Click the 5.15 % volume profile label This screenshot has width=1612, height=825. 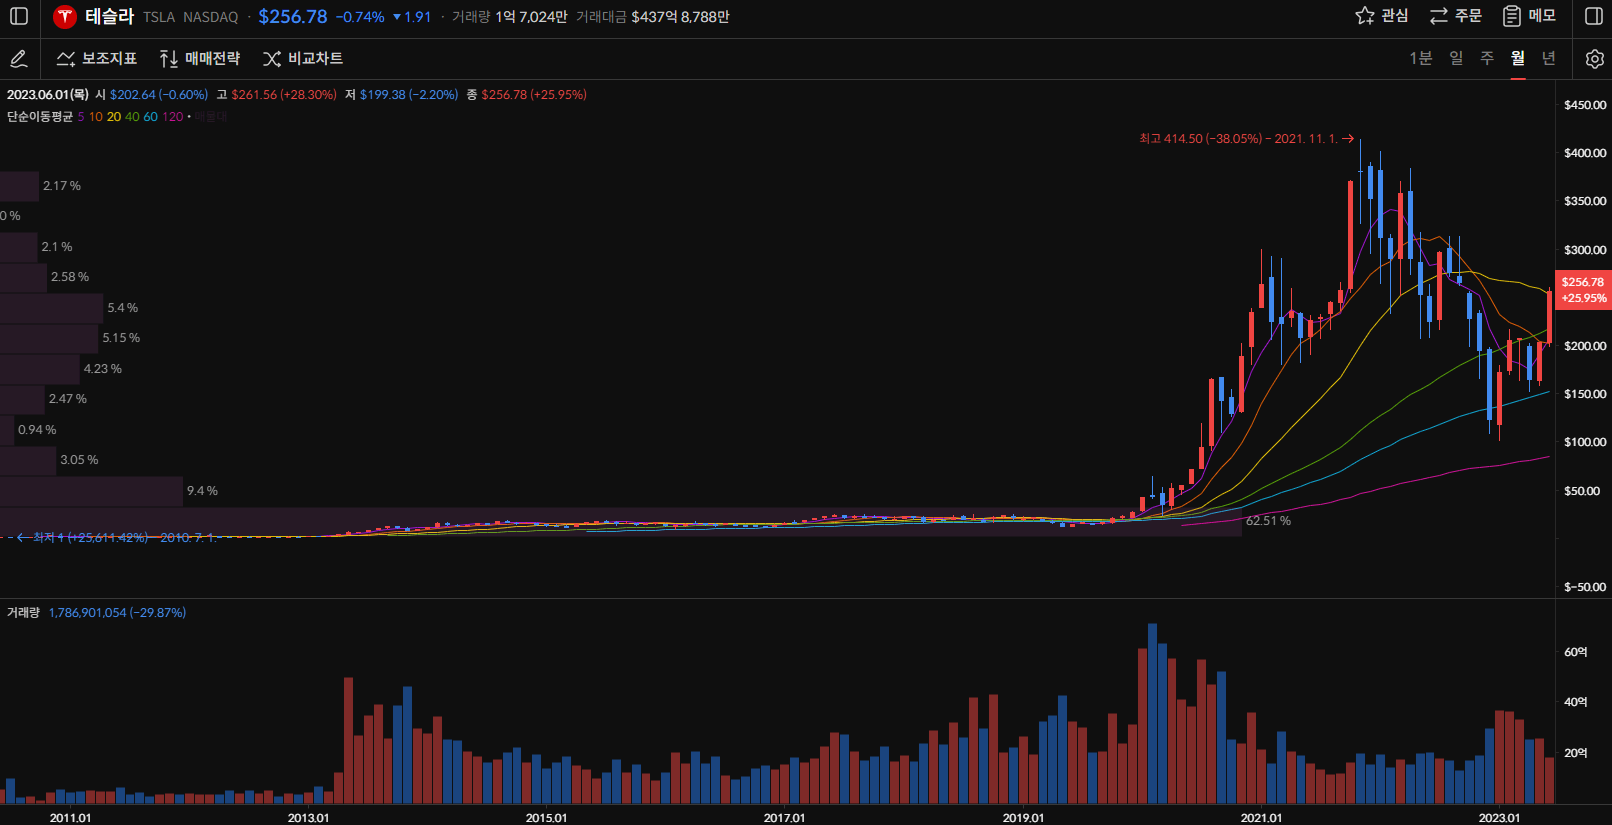click(x=121, y=338)
